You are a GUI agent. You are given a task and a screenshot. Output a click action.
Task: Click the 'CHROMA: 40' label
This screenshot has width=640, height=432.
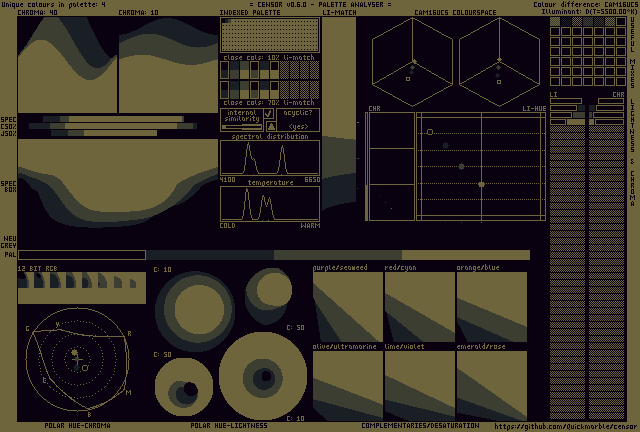(38, 12)
